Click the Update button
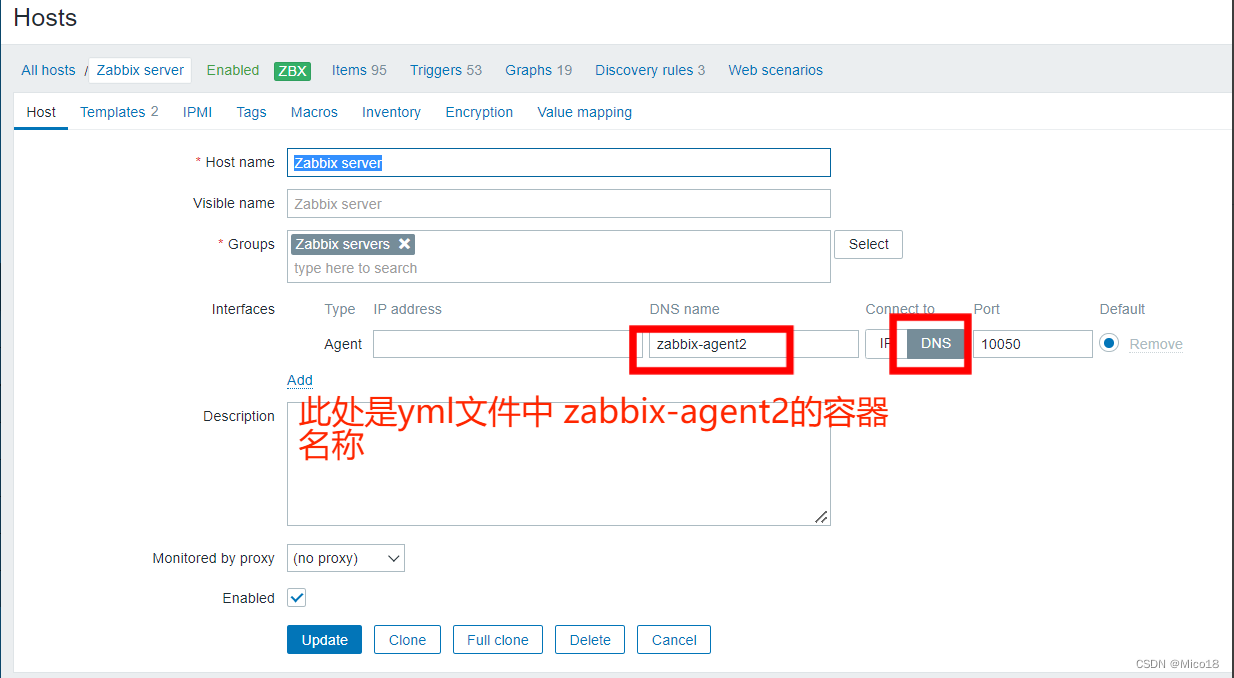Viewport: 1234px width, 678px height. point(325,640)
